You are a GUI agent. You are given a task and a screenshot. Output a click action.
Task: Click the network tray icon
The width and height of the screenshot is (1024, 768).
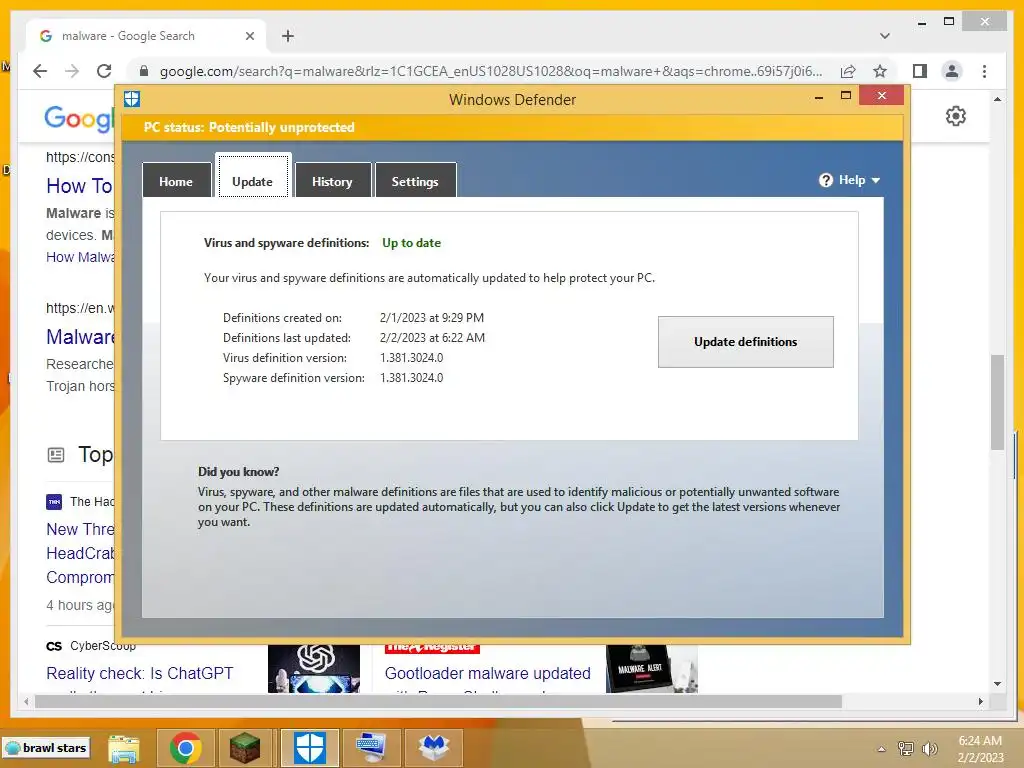906,749
